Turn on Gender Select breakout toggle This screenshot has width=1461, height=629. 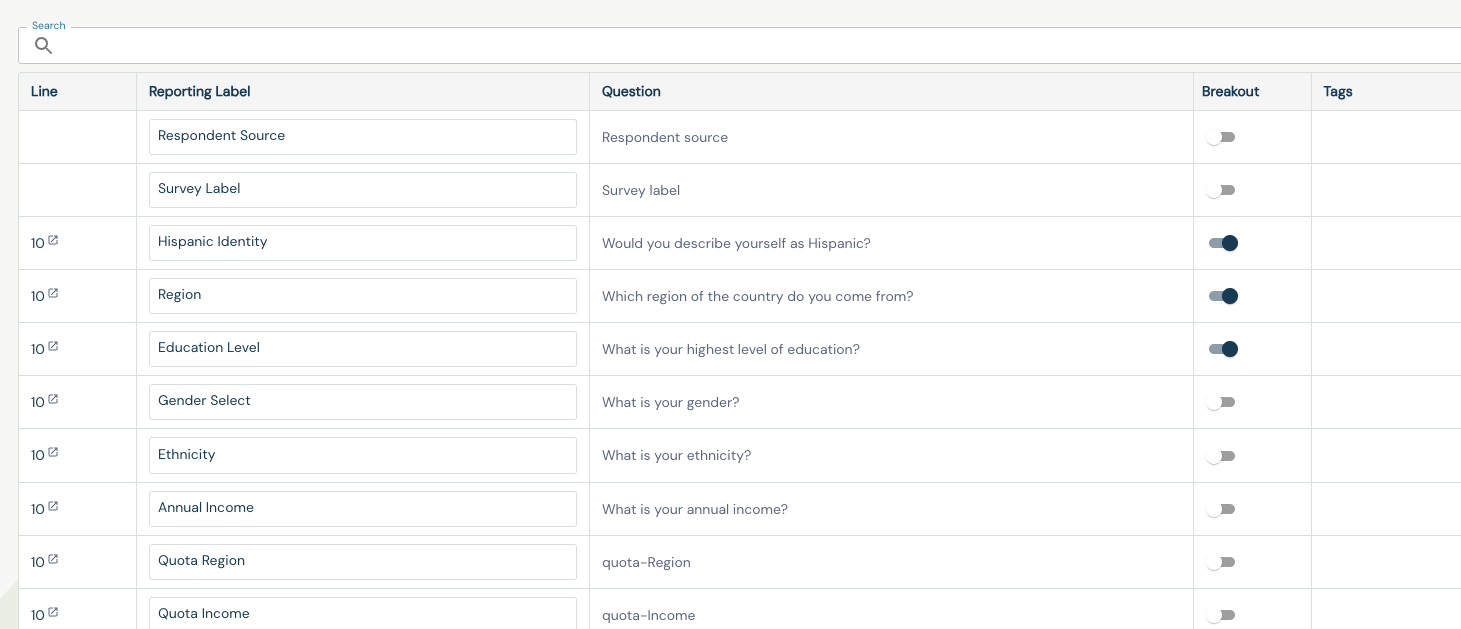1221,402
